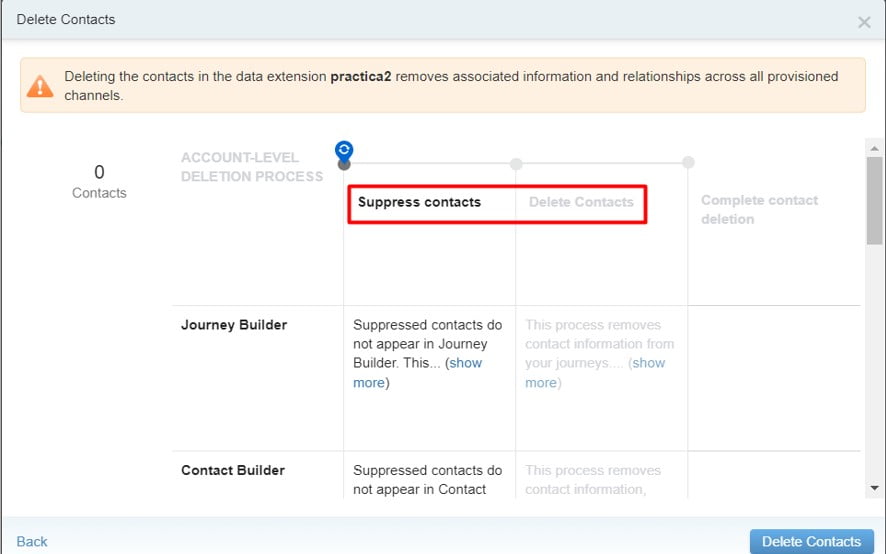
Task: Click the scrollbar up arrow
Action: (875, 148)
